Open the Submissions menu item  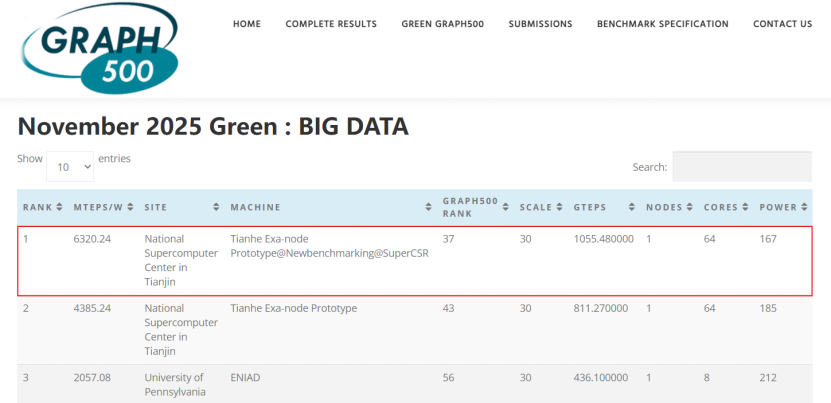pyautogui.click(x=540, y=24)
